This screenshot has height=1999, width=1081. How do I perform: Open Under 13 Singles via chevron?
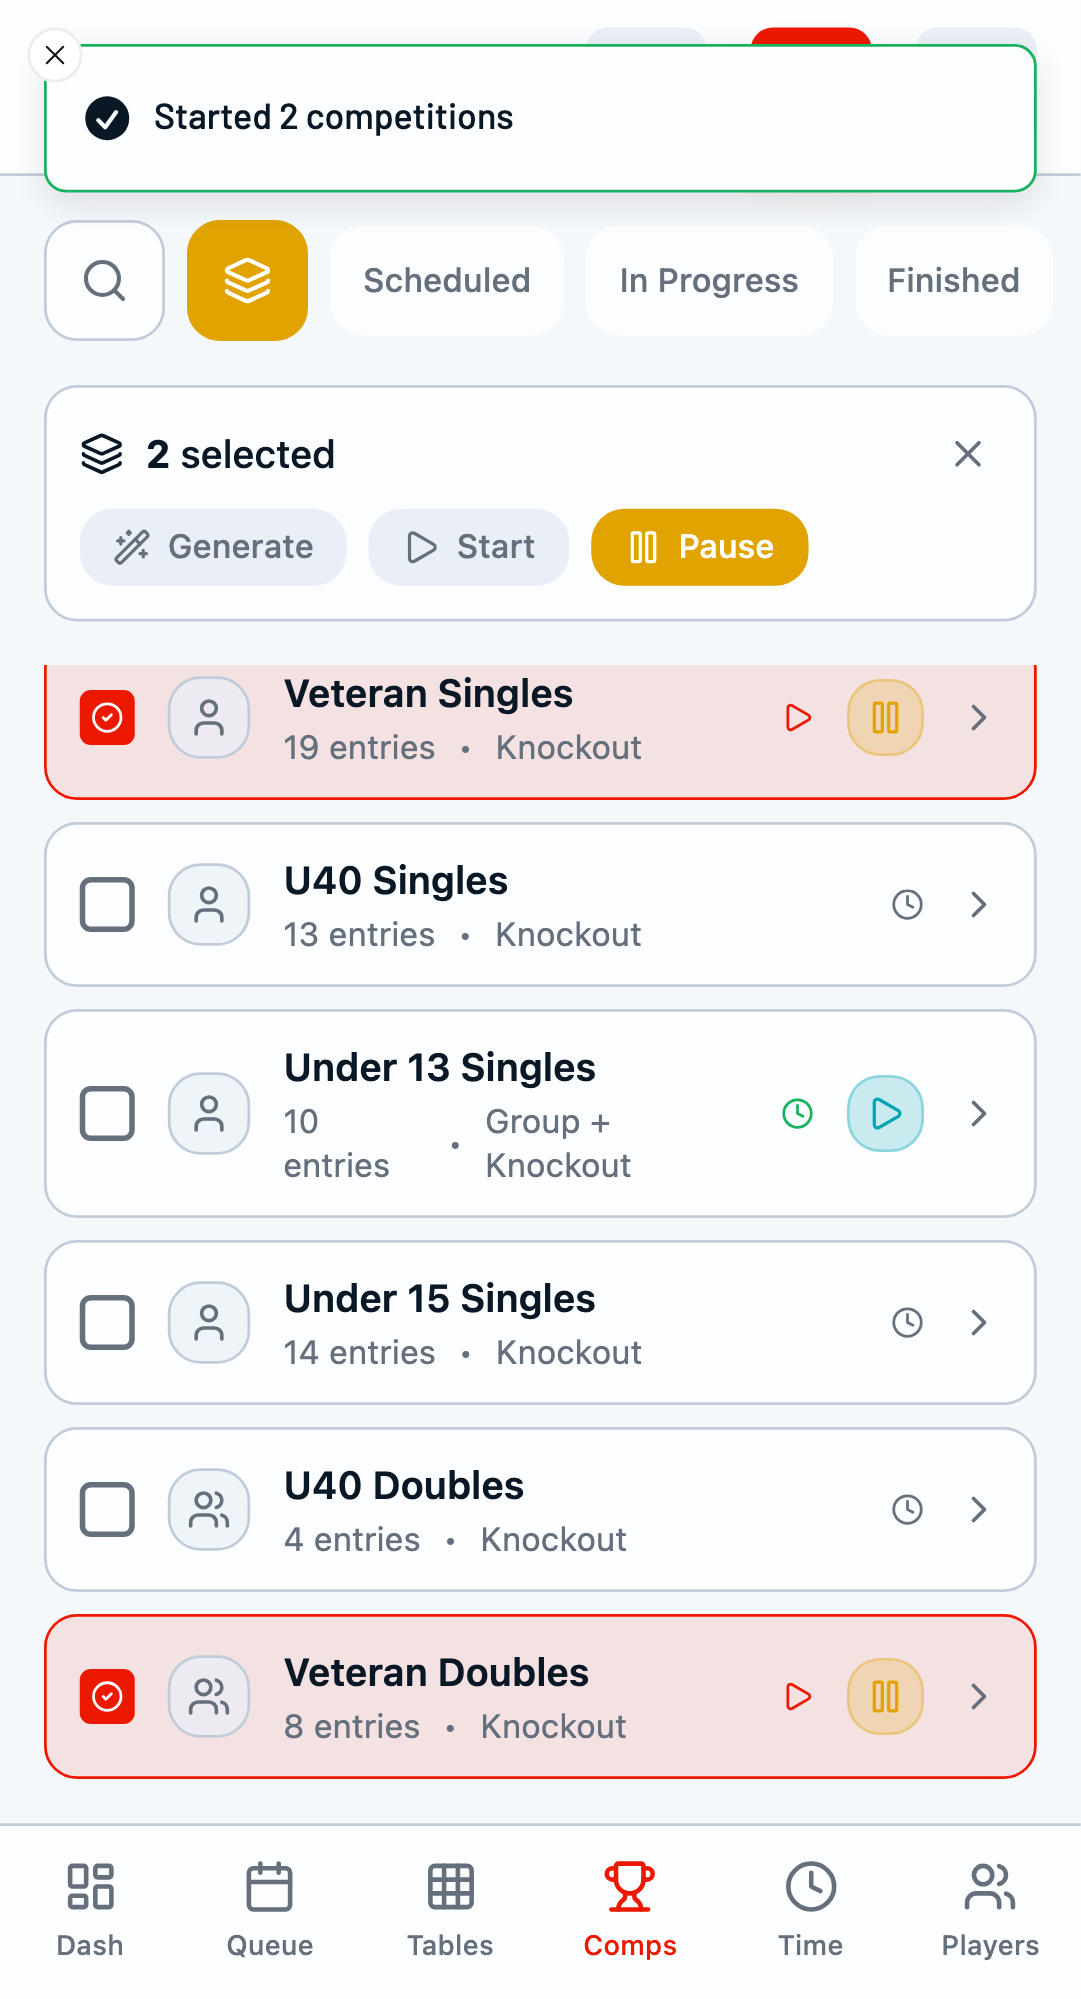point(979,1114)
